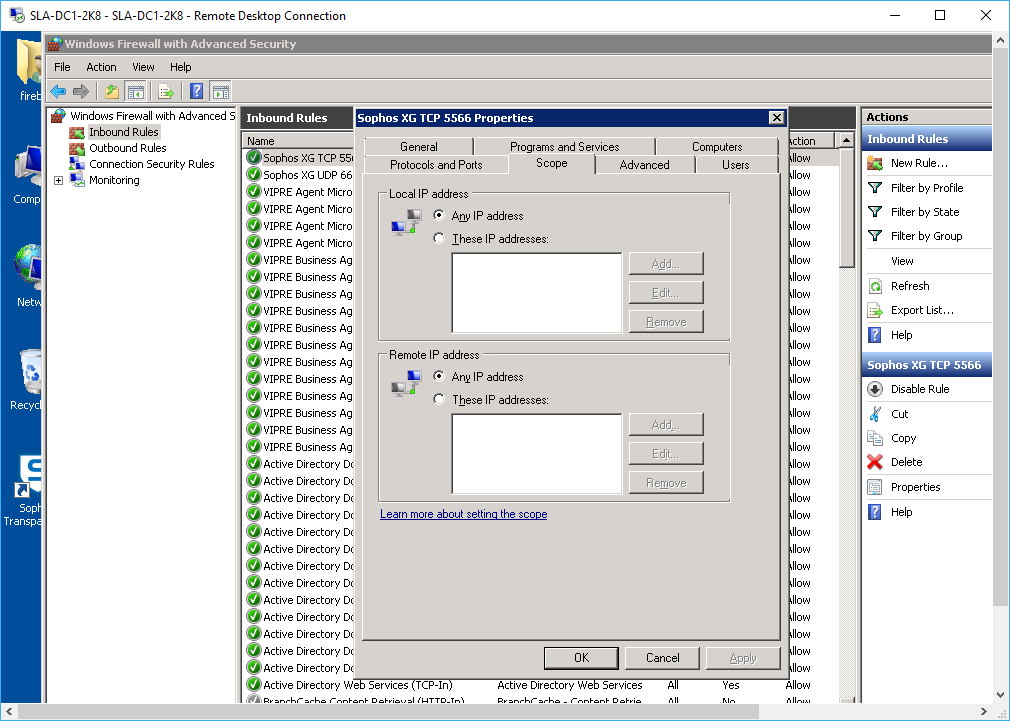Viewport: 1010px width, 721px height.
Task: Switch to the Programs and Services tab
Action: coord(564,147)
